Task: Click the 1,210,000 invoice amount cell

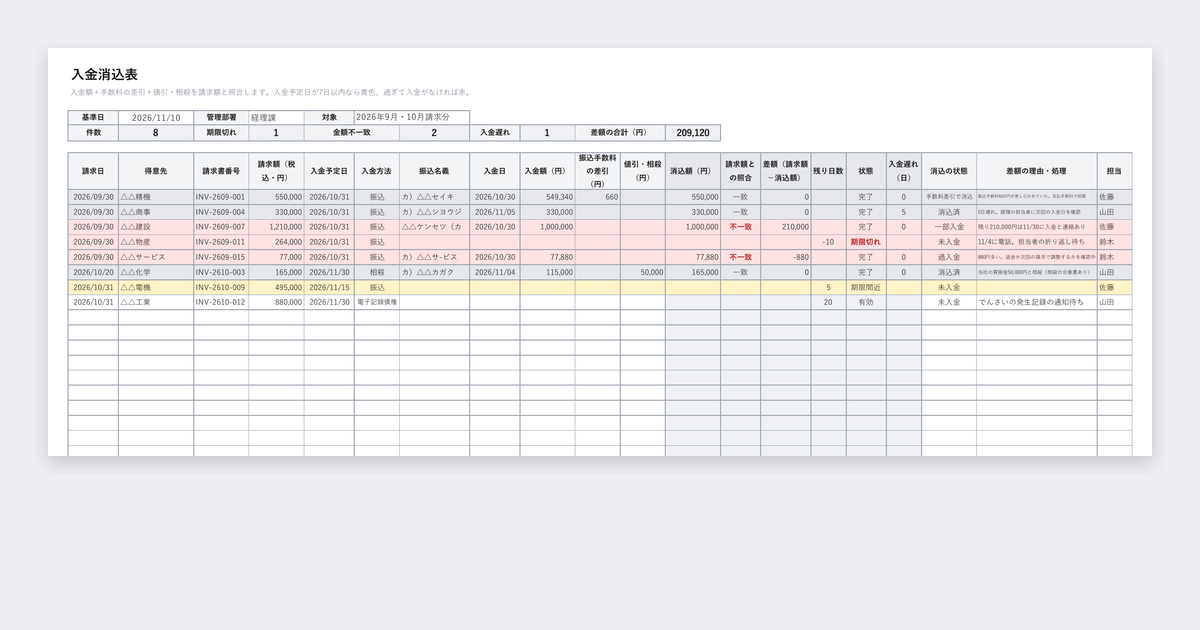Action: (276, 227)
